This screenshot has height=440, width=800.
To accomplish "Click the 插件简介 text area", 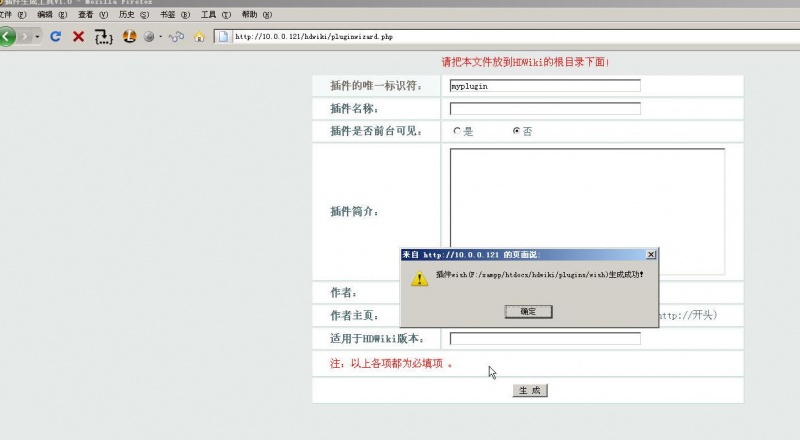I will (x=587, y=211).
